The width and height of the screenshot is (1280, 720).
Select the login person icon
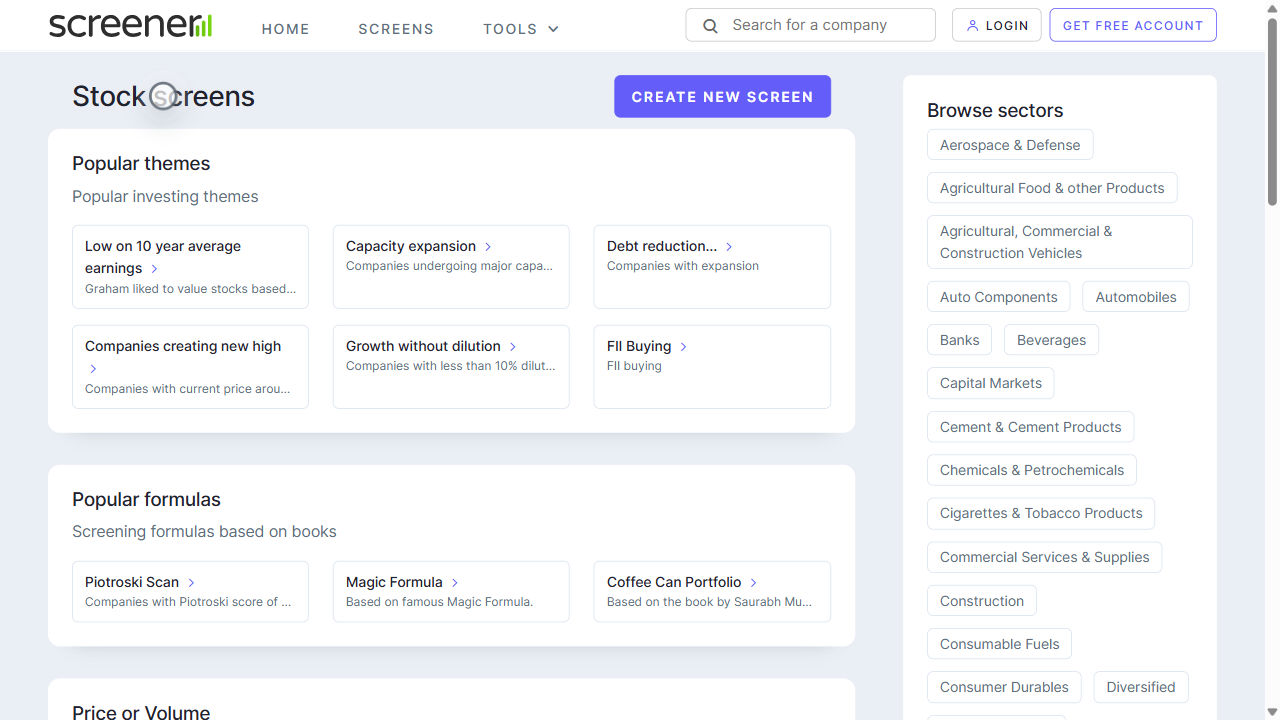(x=974, y=25)
